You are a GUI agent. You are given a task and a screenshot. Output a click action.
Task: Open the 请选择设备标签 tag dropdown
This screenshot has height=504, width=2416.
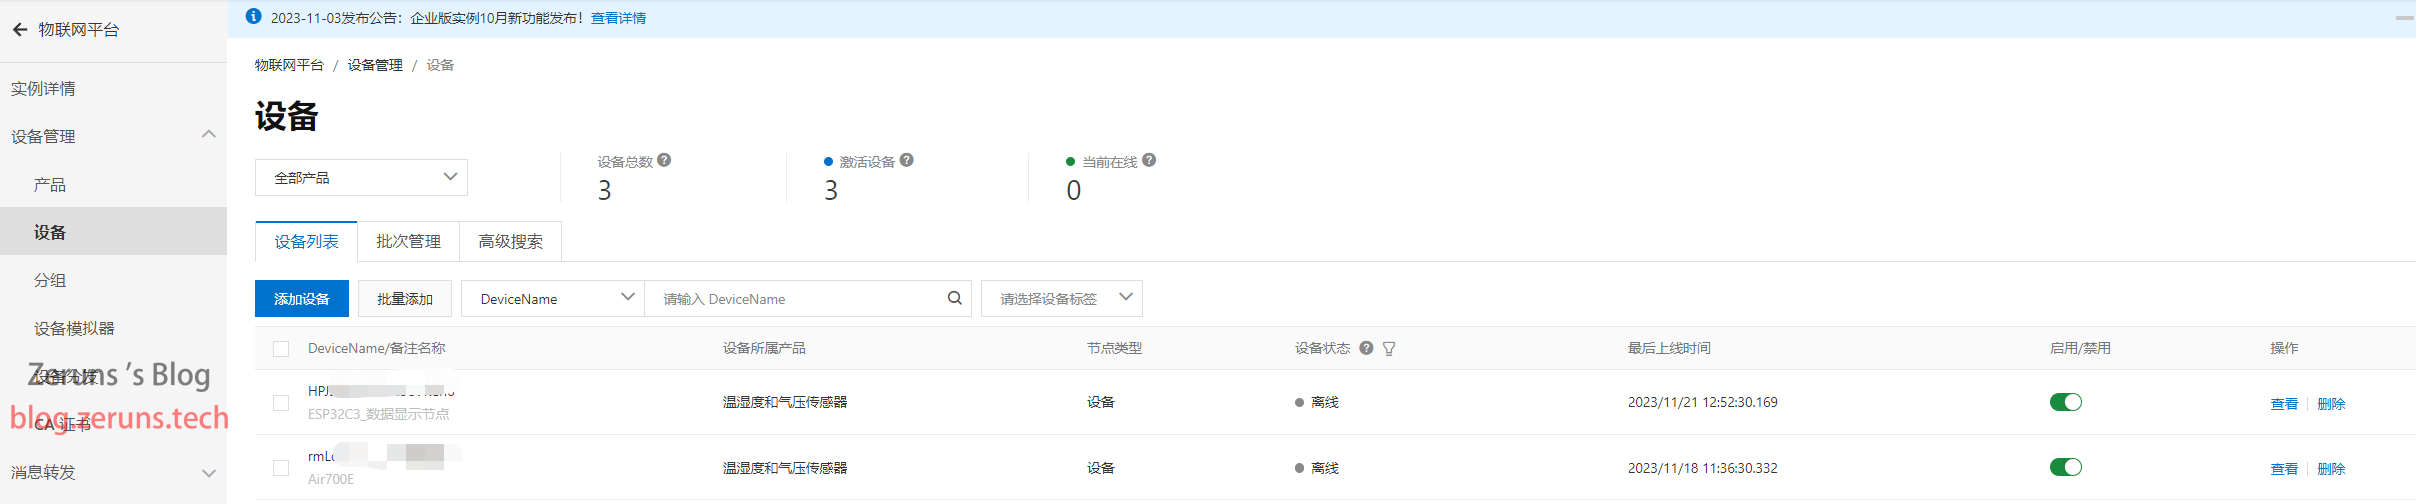point(1061,298)
